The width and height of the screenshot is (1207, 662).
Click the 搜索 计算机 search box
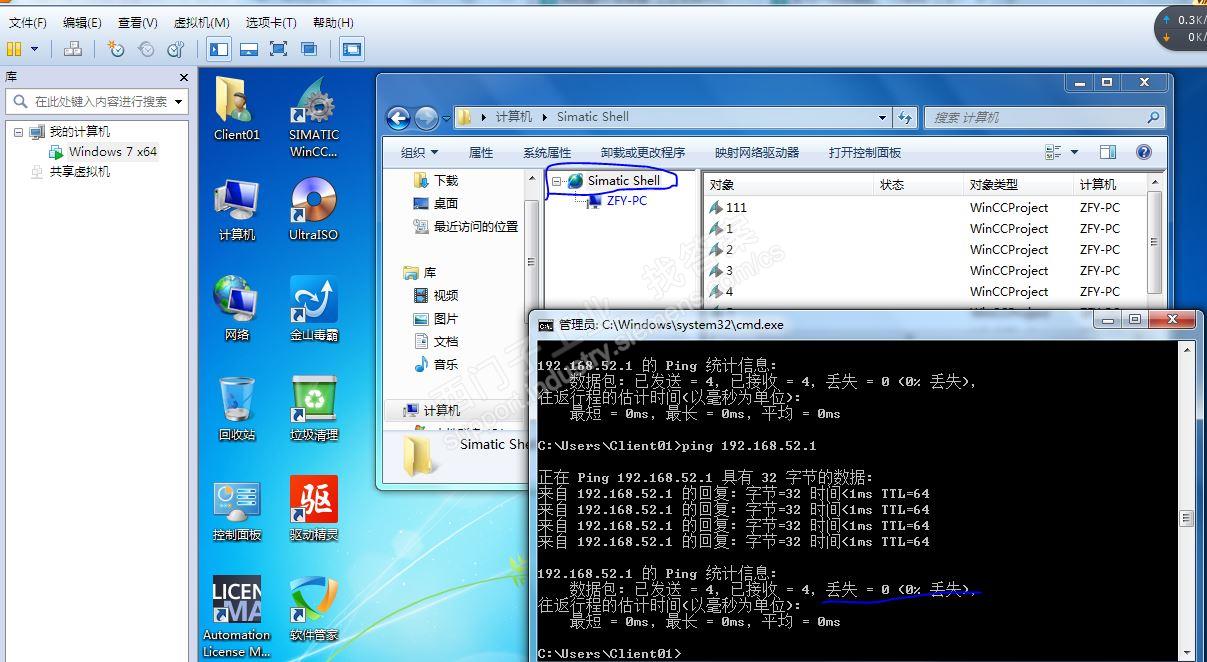coord(1044,118)
